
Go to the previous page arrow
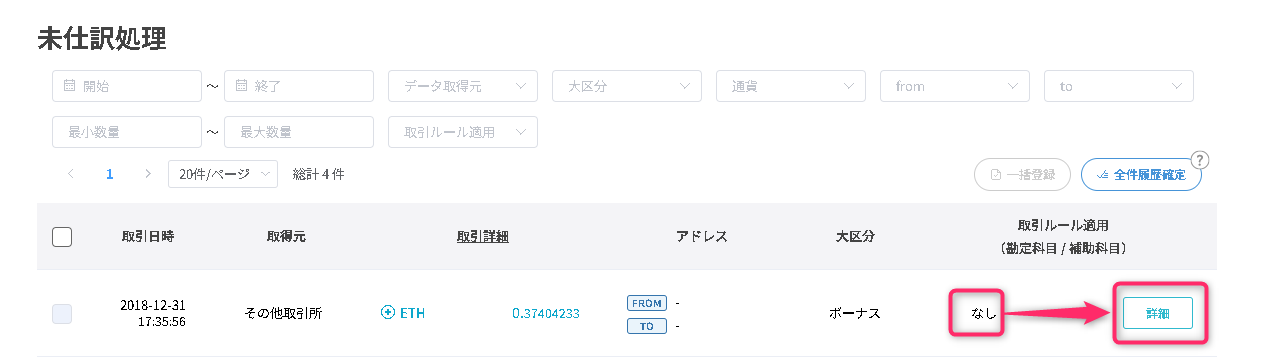(x=71, y=174)
